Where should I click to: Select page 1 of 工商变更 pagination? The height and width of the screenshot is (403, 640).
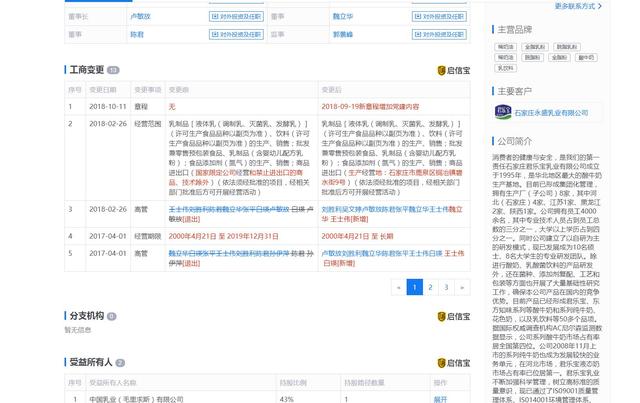[414, 287]
